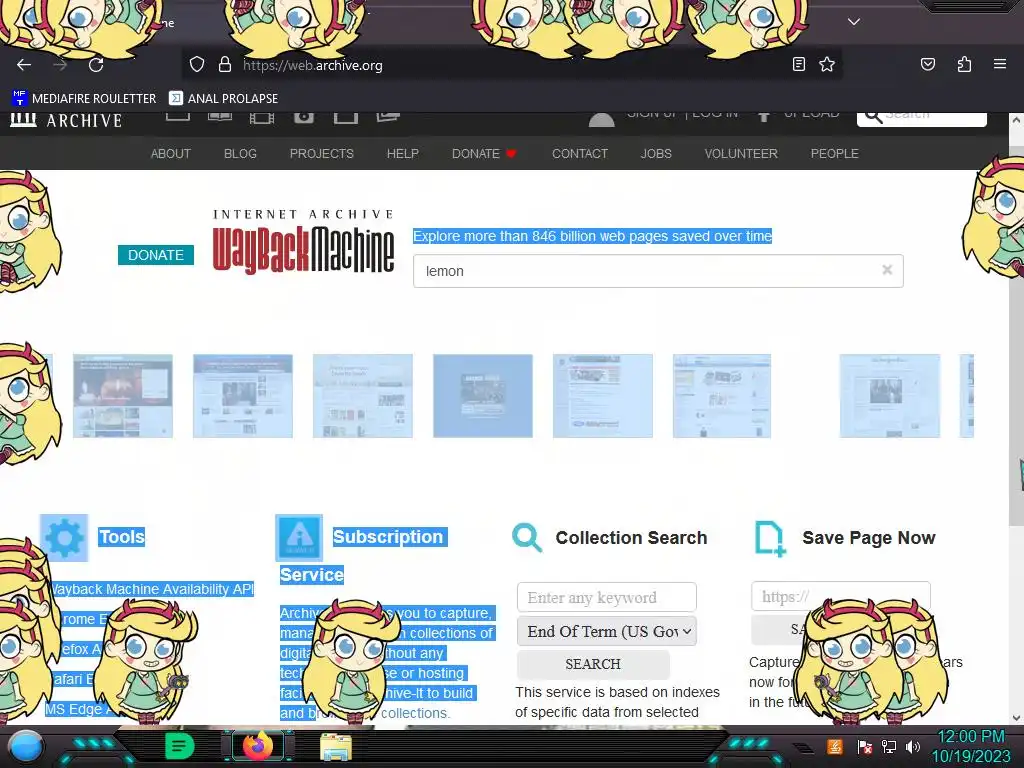Click the Enter any keyword field
The height and width of the screenshot is (768, 1024).
click(607, 598)
